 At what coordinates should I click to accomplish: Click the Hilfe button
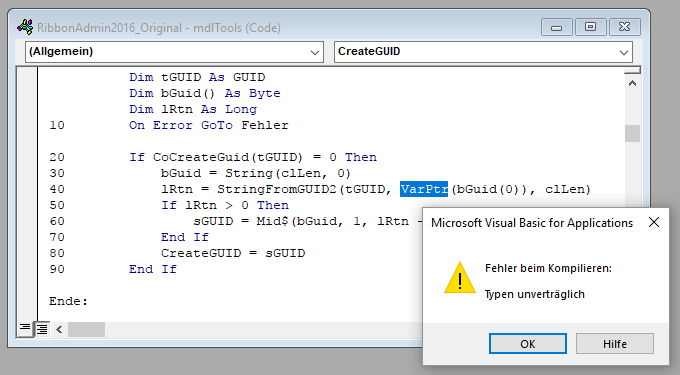(x=615, y=344)
